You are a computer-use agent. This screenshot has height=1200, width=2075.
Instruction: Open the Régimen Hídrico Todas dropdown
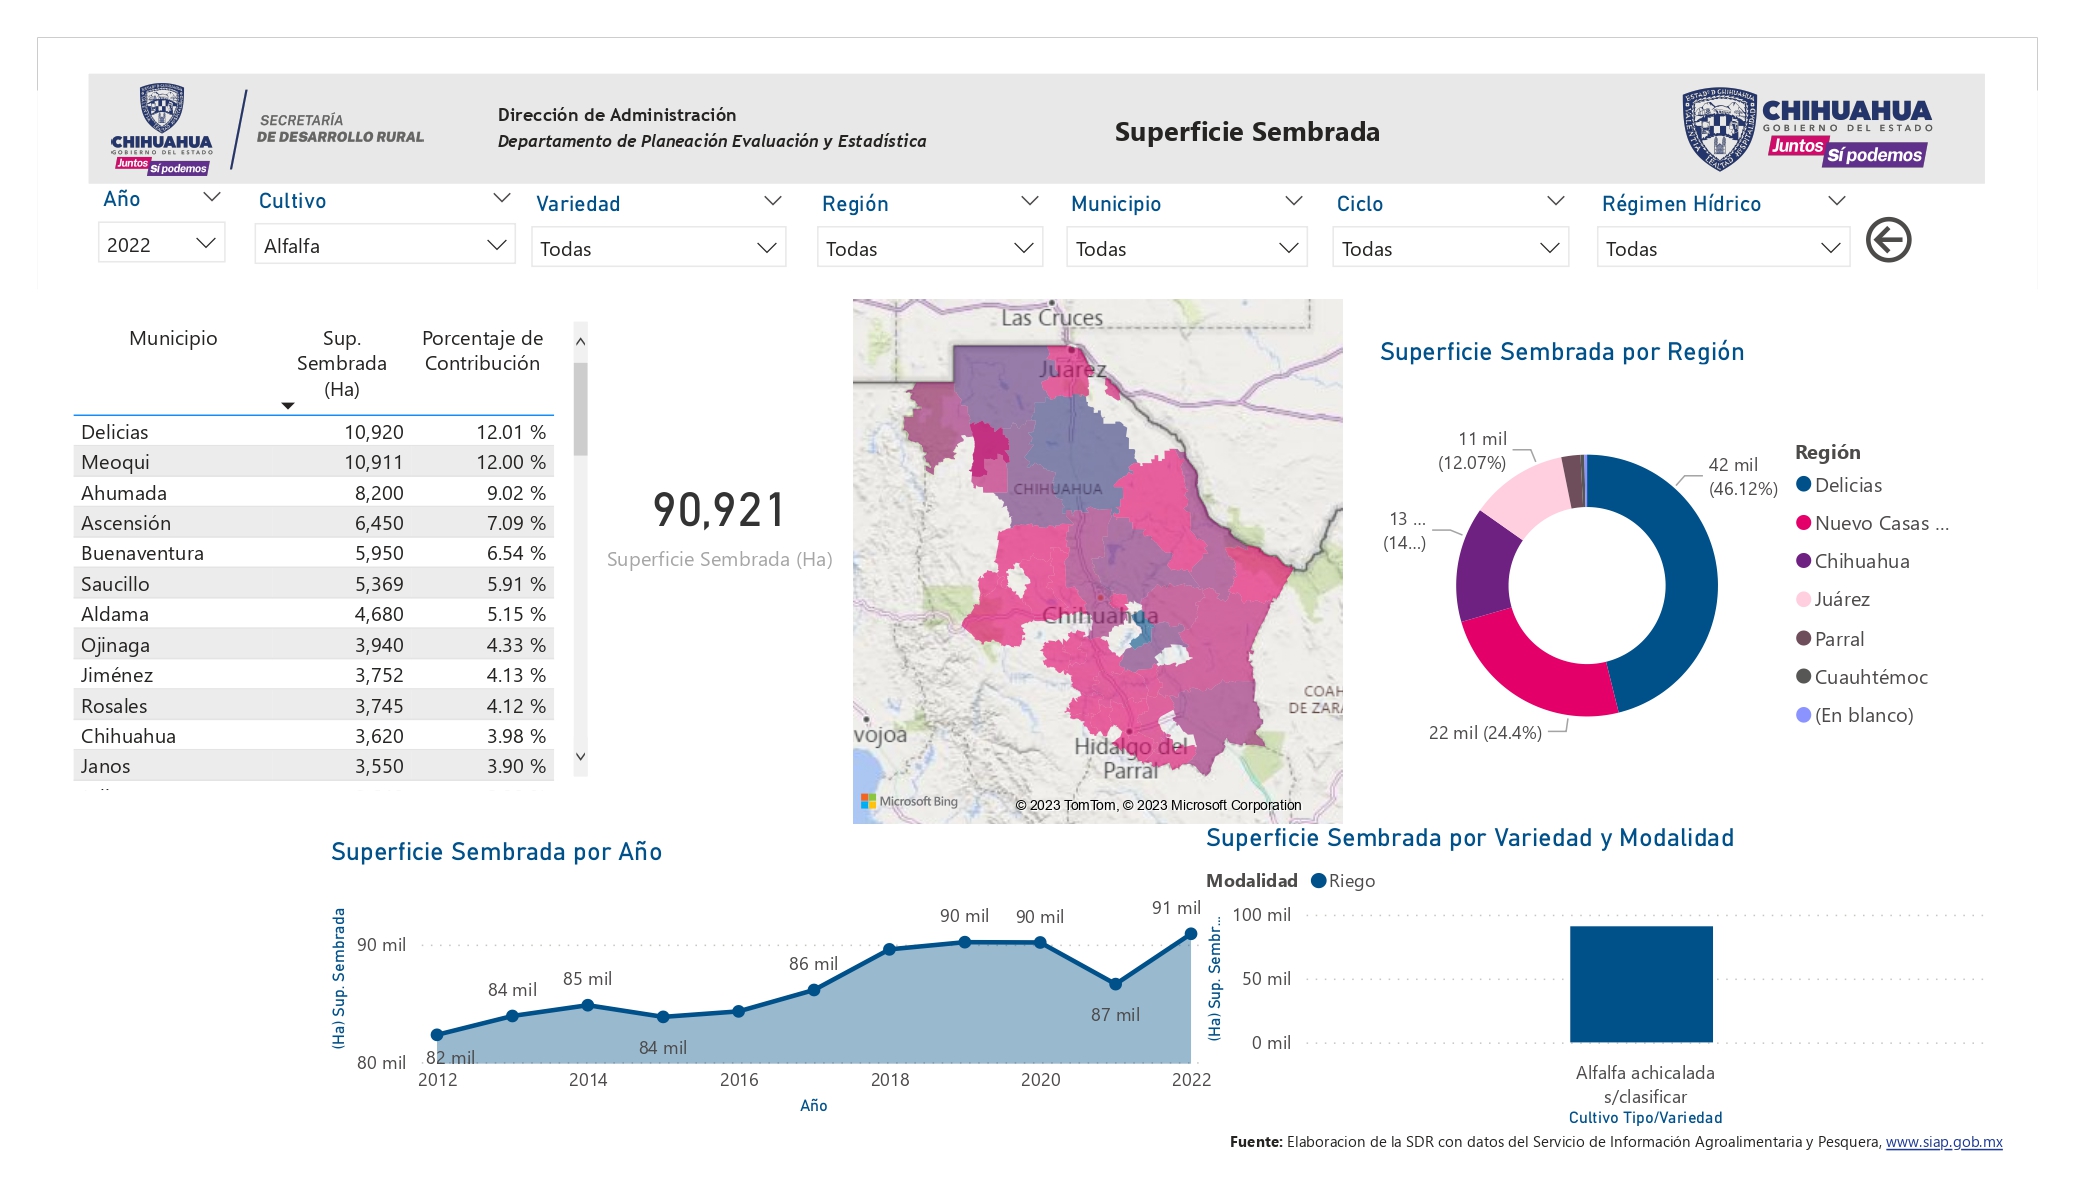click(x=1723, y=248)
